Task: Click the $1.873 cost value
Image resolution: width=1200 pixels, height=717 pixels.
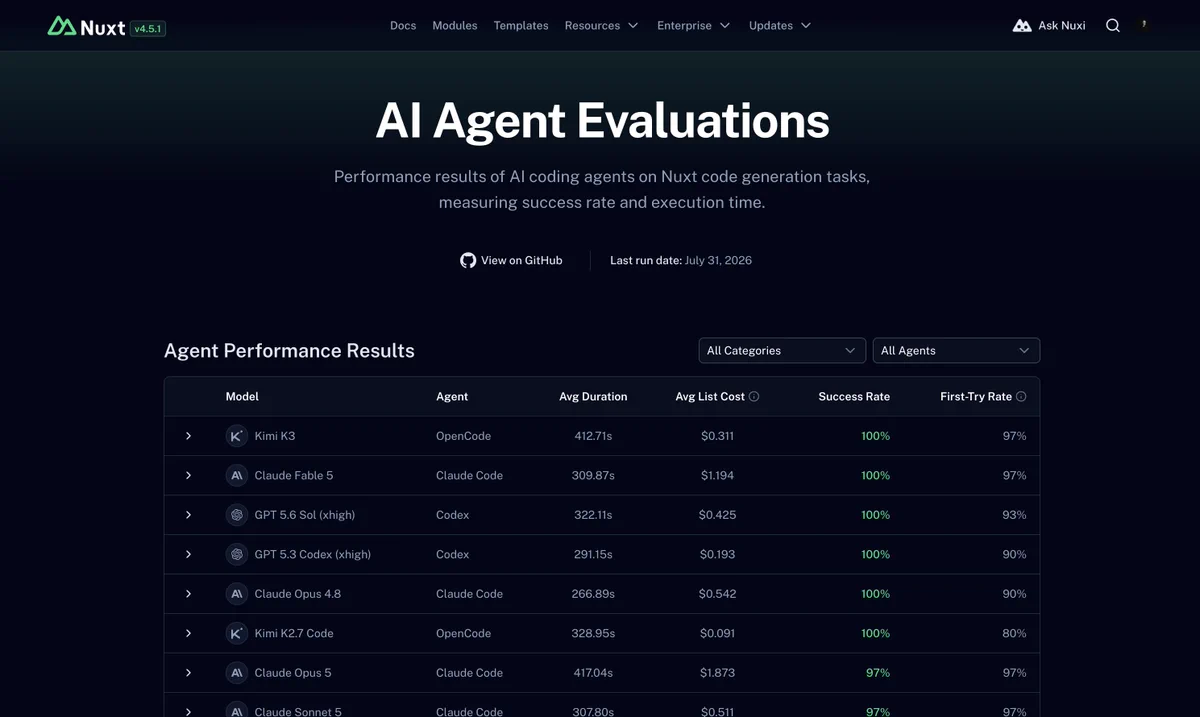Action: coord(717,673)
